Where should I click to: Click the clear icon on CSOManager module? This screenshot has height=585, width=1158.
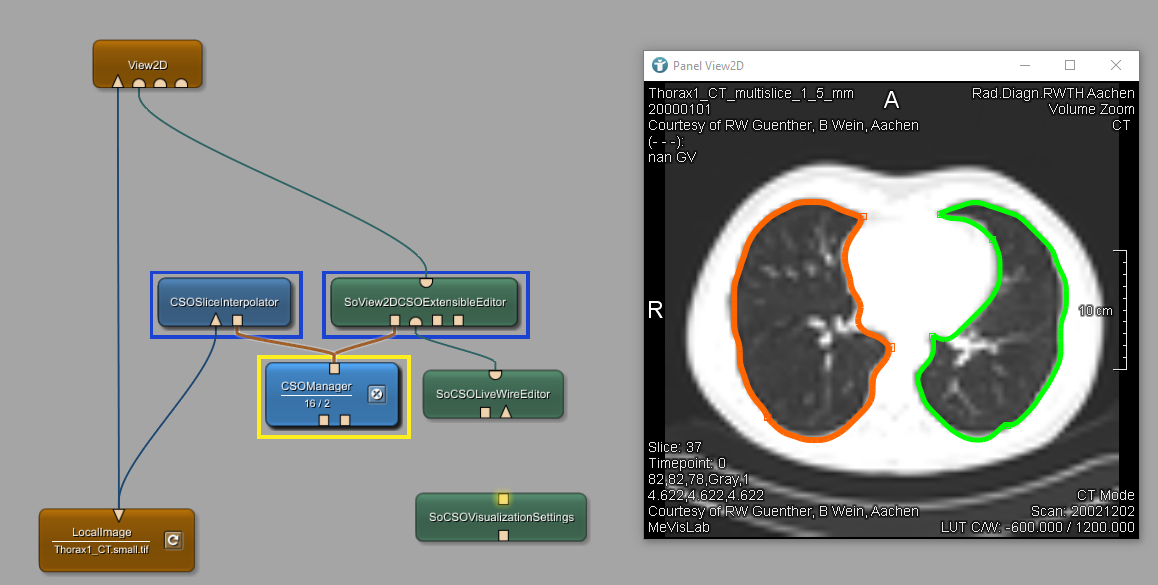click(x=377, y=394)
